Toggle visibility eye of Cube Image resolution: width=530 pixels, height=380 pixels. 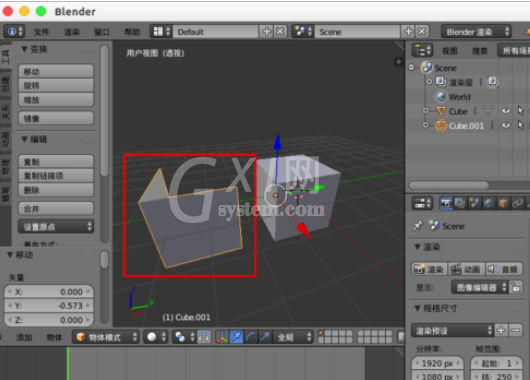pos(506,111)
